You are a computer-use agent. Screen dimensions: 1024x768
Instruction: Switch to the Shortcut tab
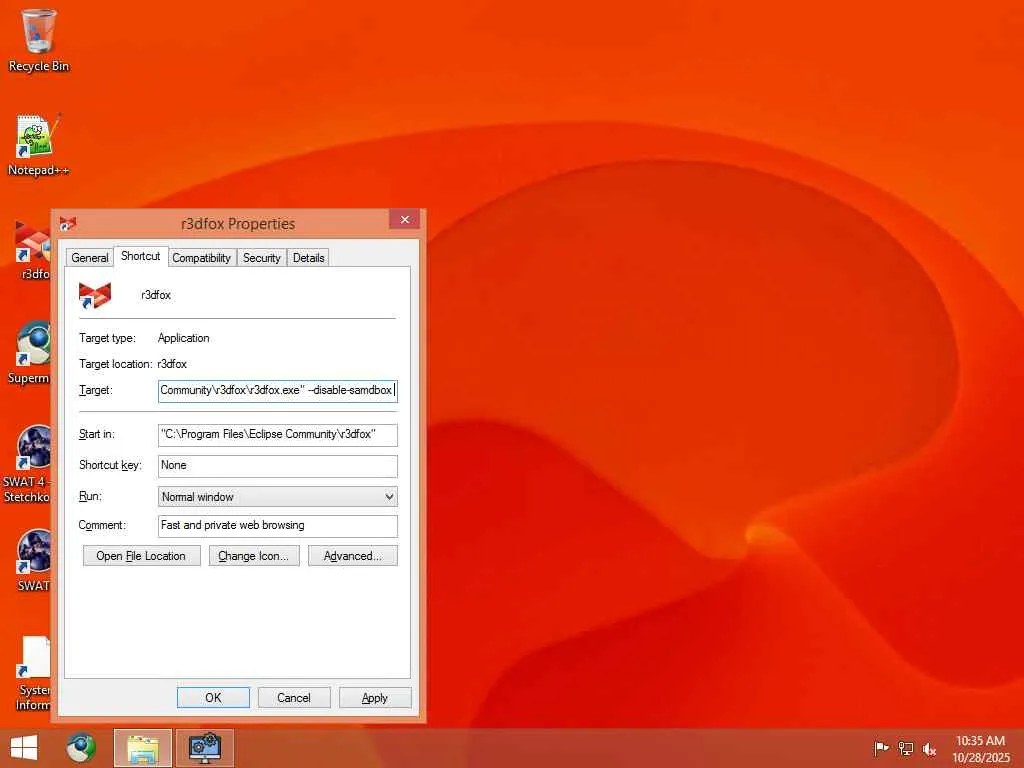(140, 256)
